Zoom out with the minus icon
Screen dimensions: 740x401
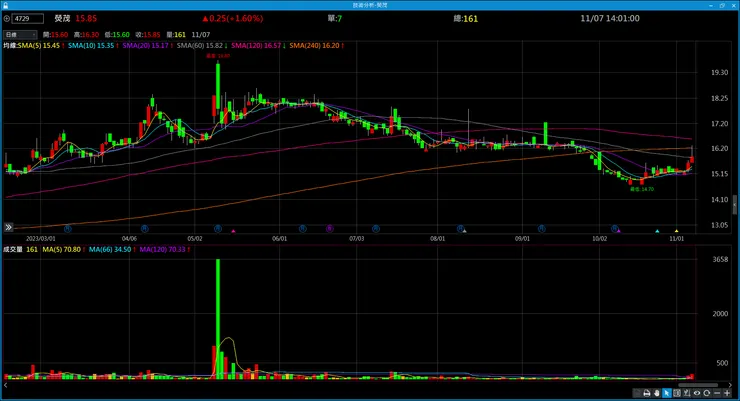[x=717, y=393]
